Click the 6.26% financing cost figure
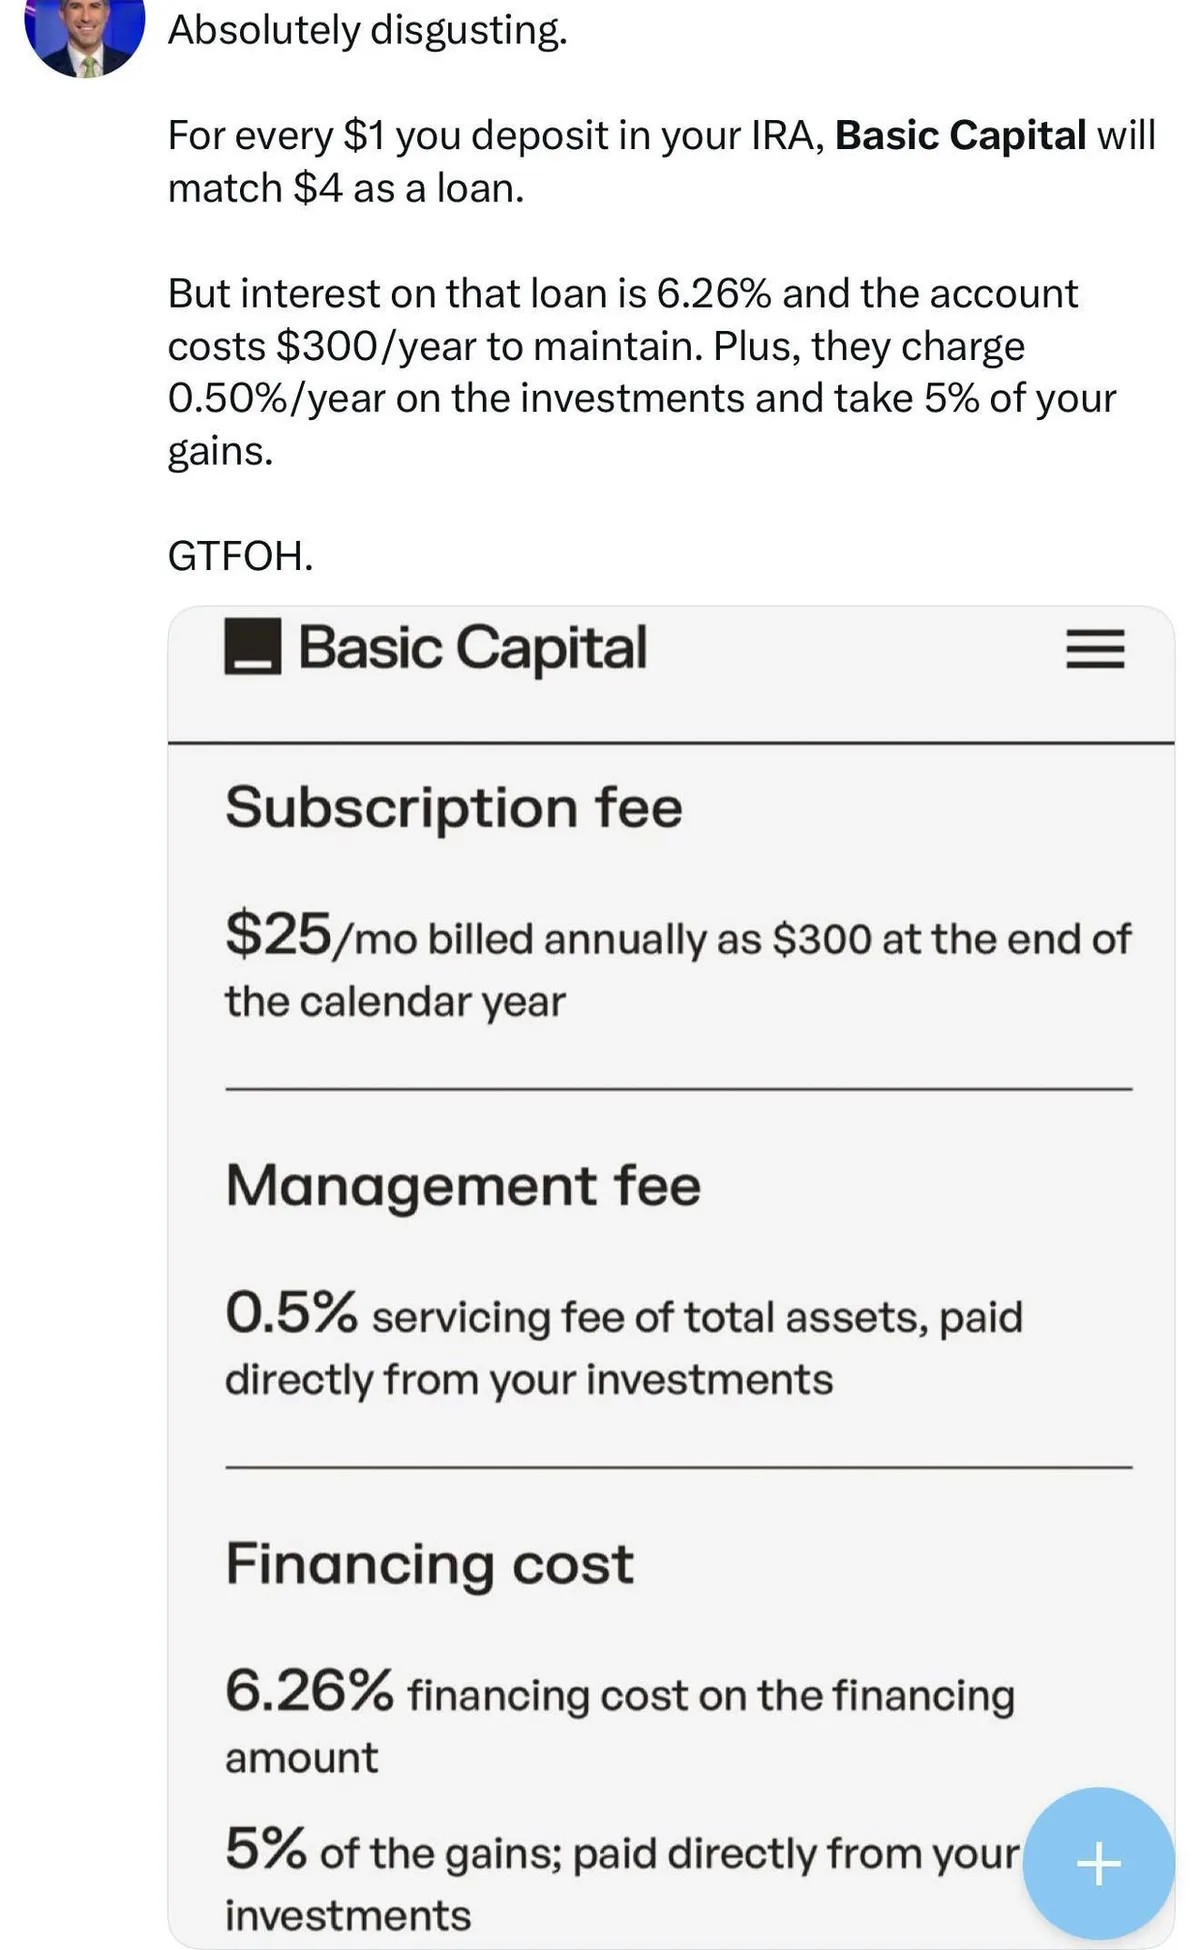Screen dimensions: 1200x1950 [309, 1691]
